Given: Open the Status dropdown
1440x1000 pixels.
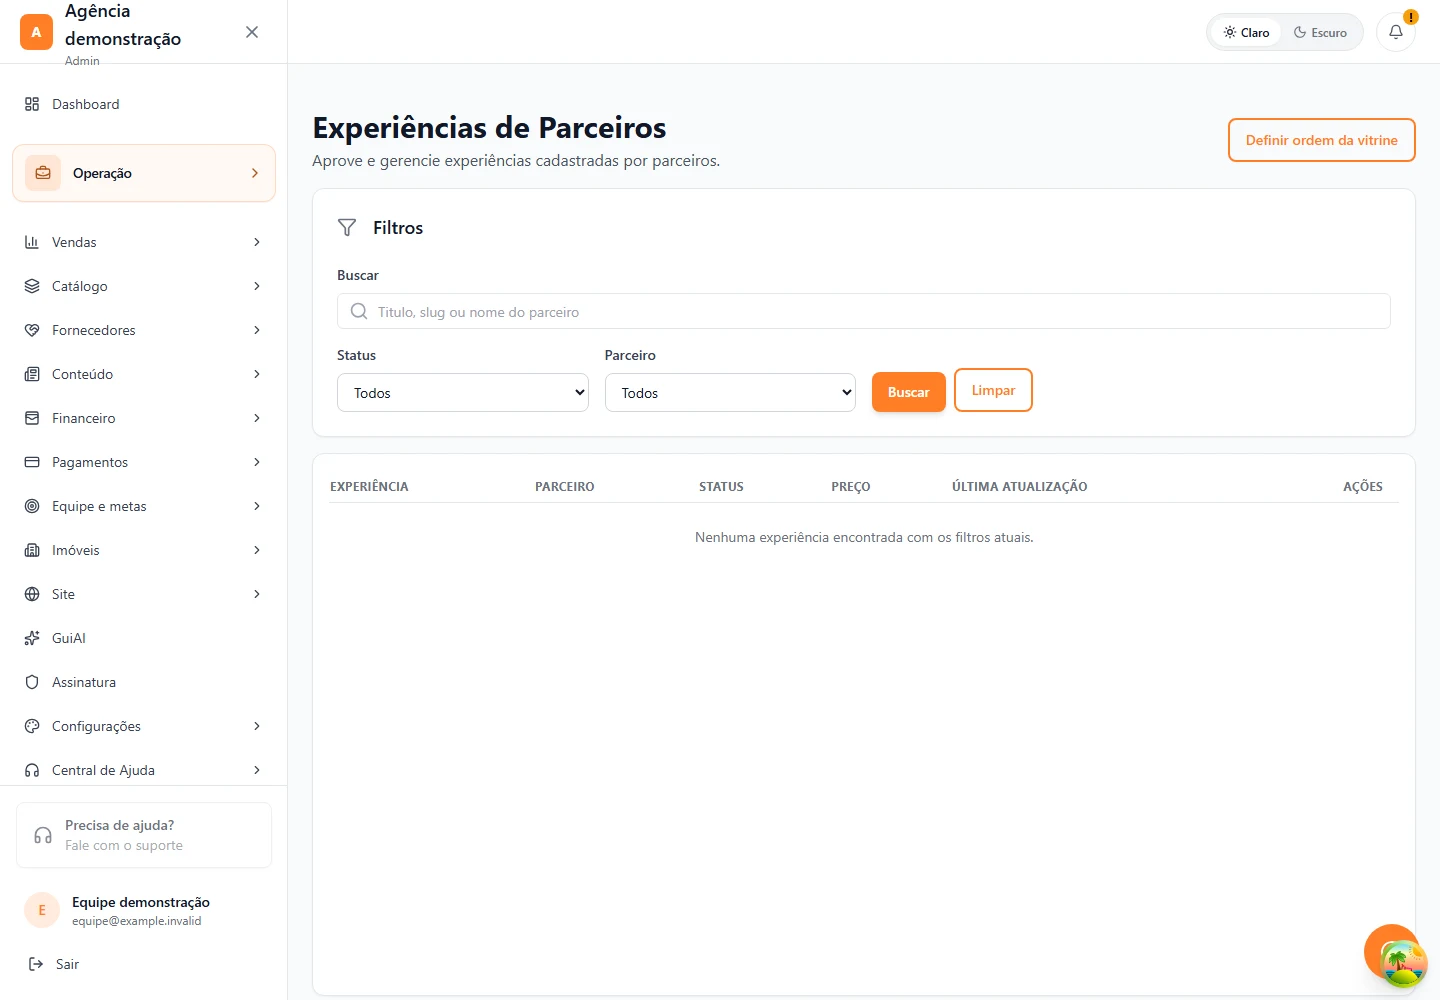Looking at the screenshot, I should coord(463,393).
